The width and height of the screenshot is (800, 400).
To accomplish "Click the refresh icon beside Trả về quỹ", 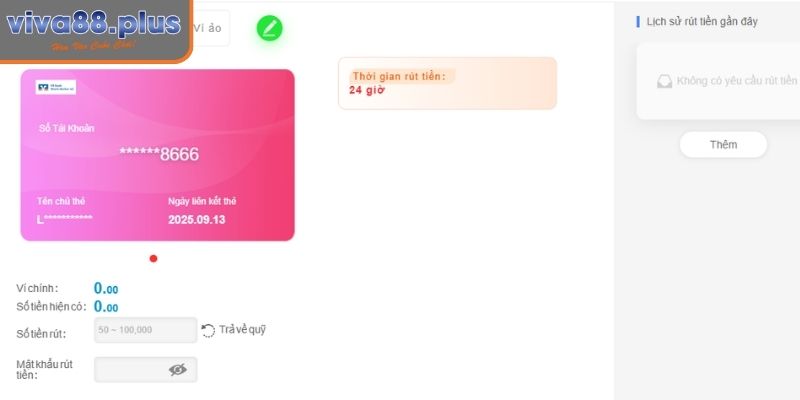I will (x=208, y=331).
